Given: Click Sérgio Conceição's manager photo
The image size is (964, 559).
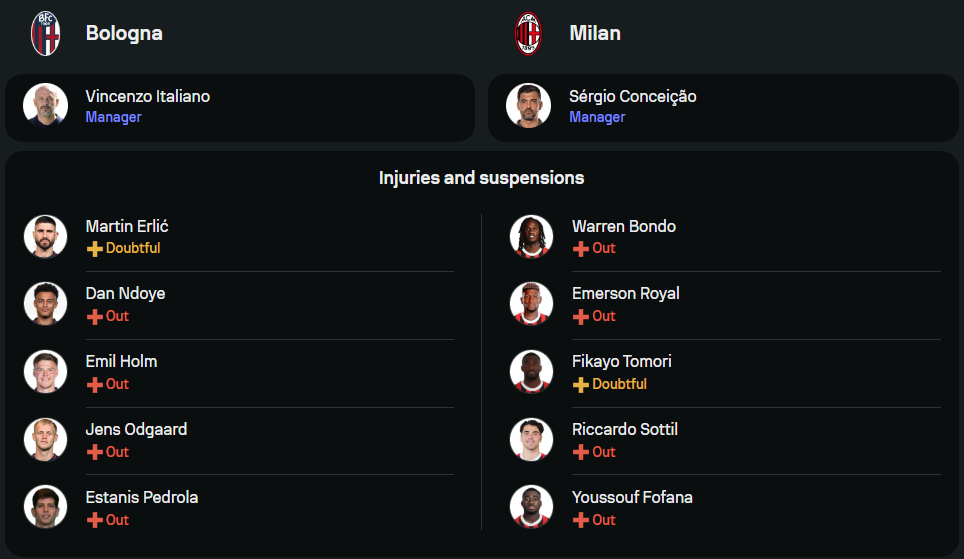Looking at the screenshot, I should click(x=529, y=105).
